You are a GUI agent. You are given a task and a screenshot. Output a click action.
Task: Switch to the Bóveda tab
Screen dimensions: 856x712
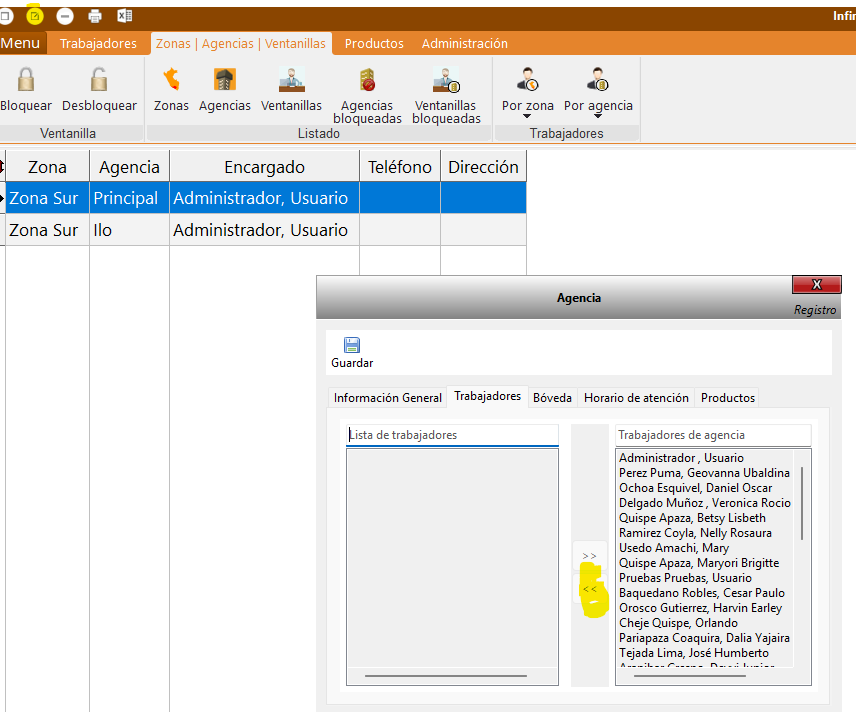coord(552,397)
